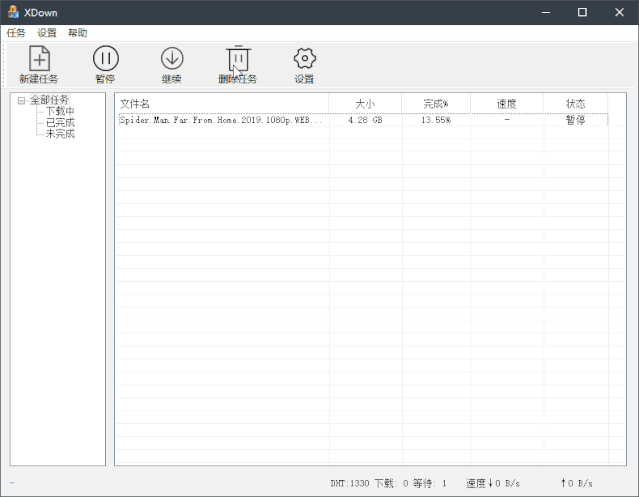Select 全部任务 in the task tree

[50, 100]
